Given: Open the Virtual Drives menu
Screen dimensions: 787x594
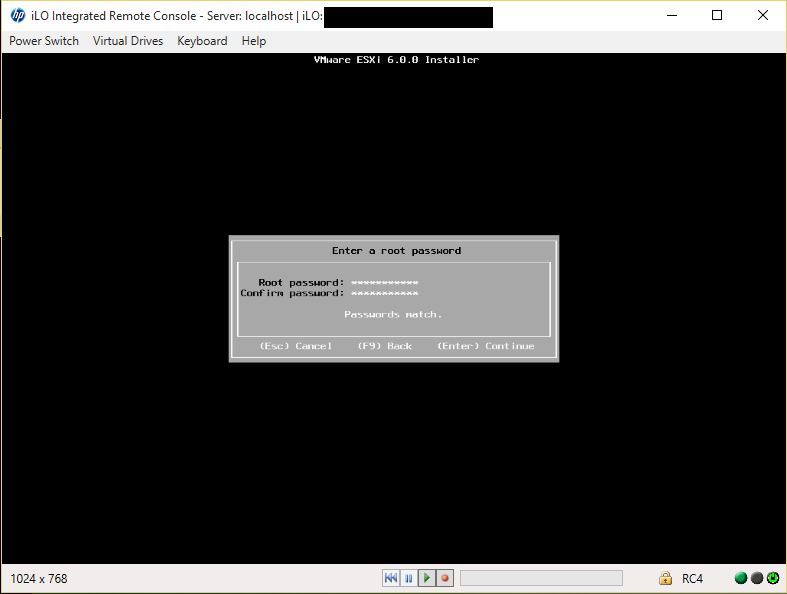Looking at the screenshot, I should (x=128, y=41).
